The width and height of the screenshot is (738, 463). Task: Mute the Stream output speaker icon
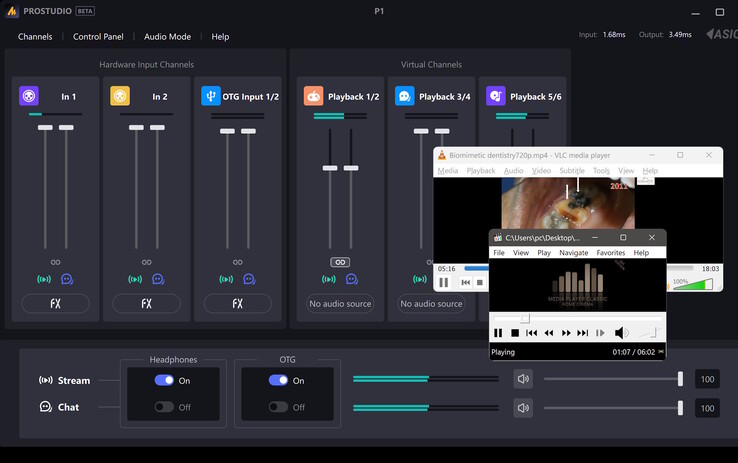(x=523, y=379)
